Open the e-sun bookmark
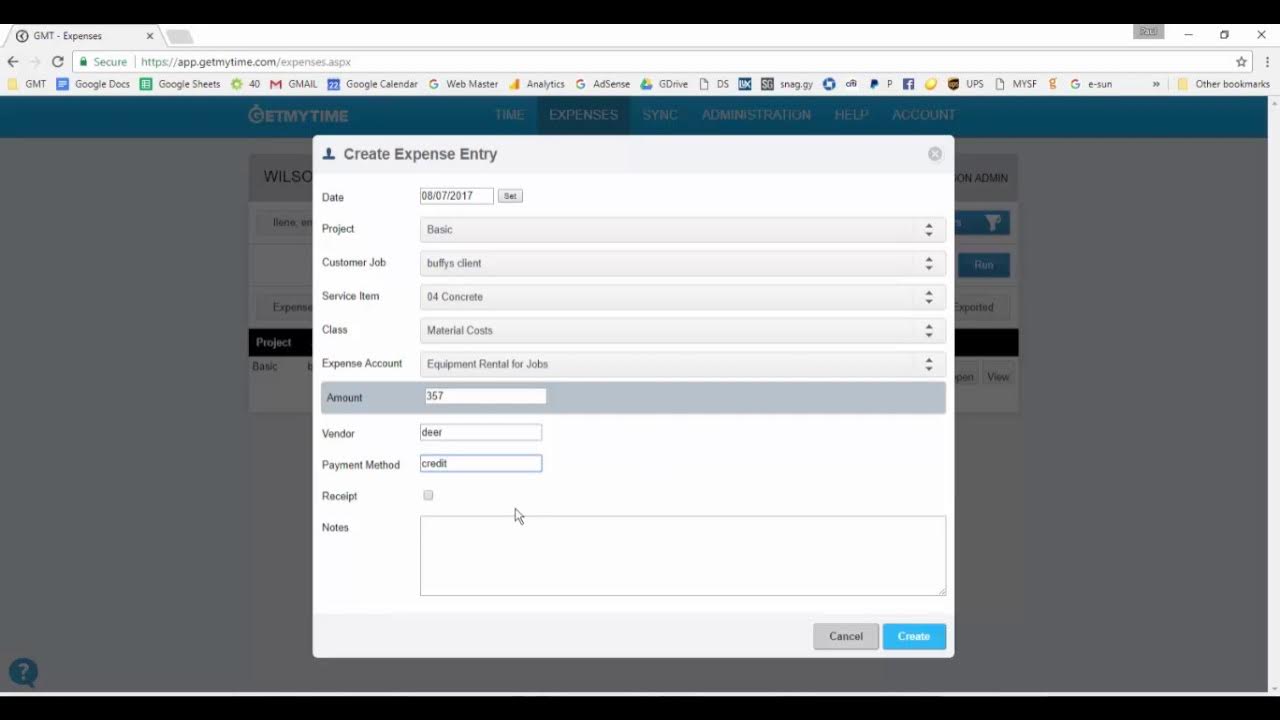1280x720 pixels. (x=1091, y=84)
